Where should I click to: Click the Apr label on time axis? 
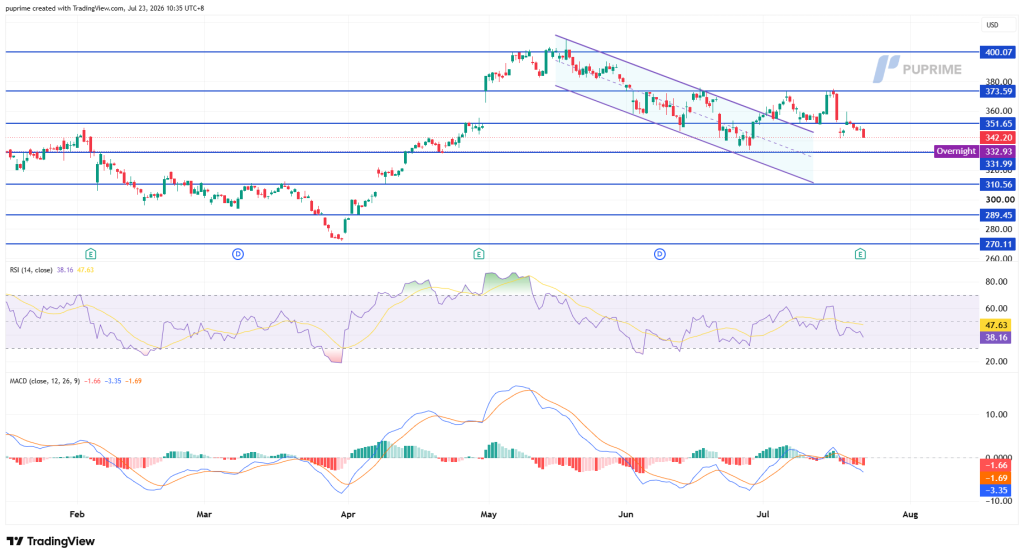click(x=348, y=514)
